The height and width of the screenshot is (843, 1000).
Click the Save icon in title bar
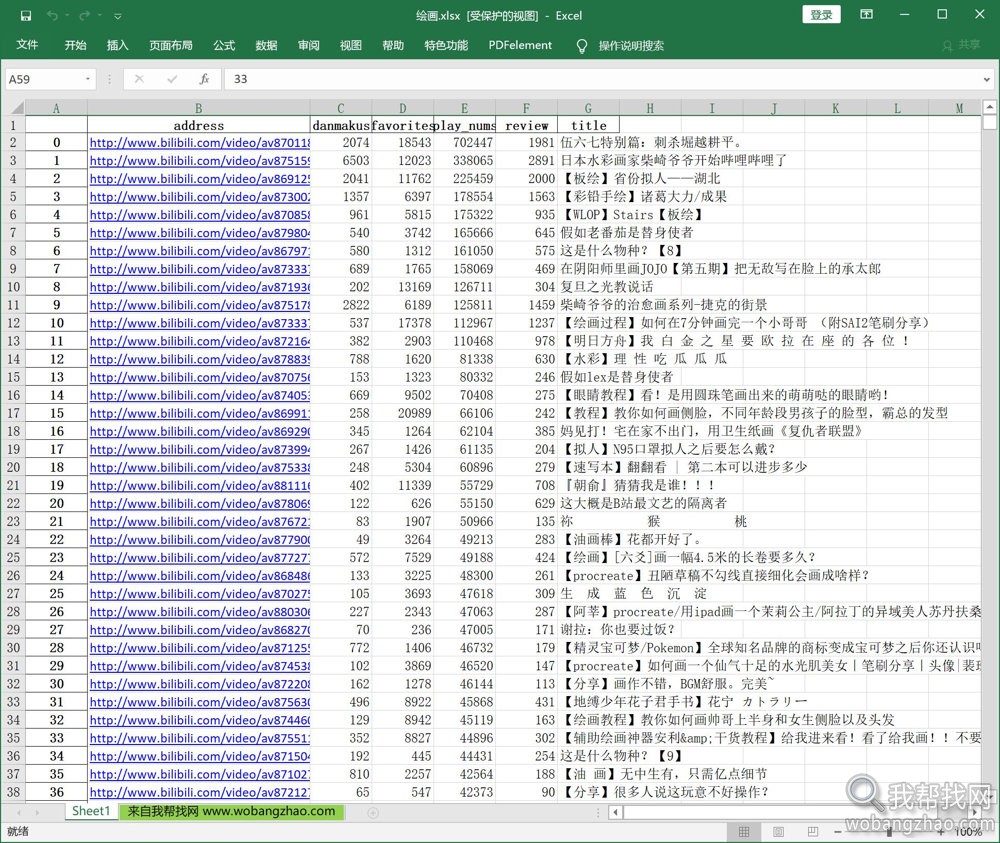point(26,15)
